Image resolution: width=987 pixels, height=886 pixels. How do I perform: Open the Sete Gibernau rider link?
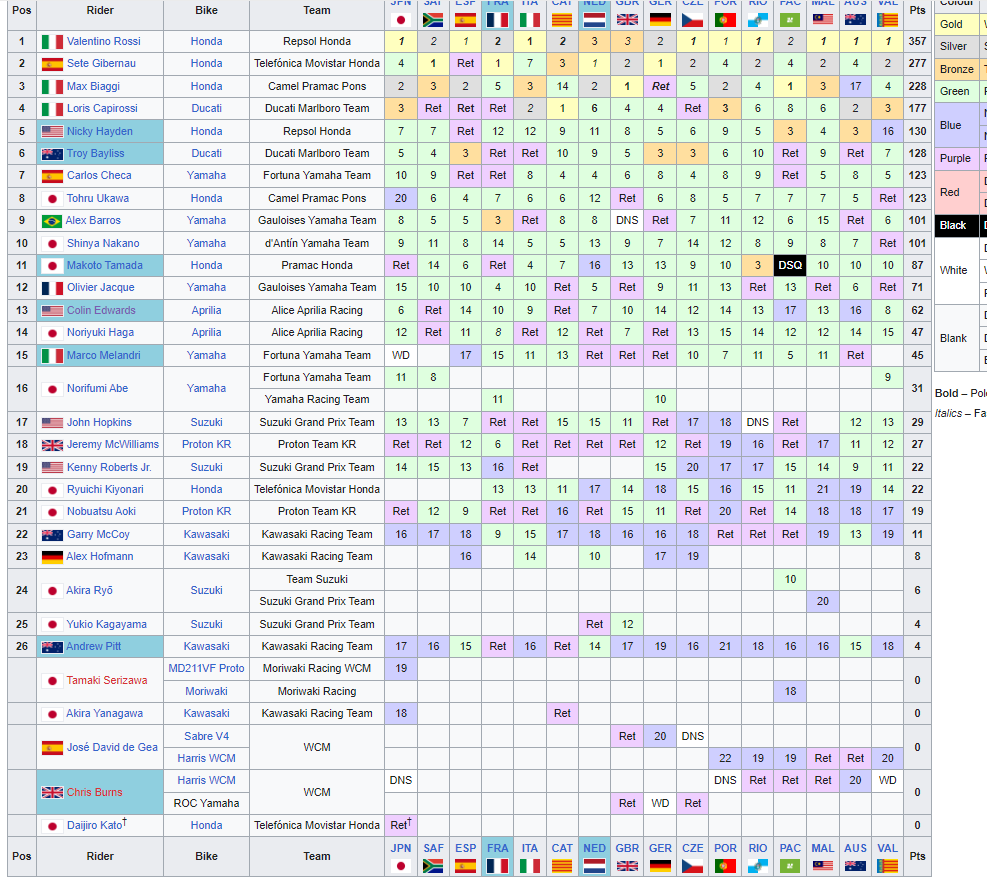click(x=101, y=64)
